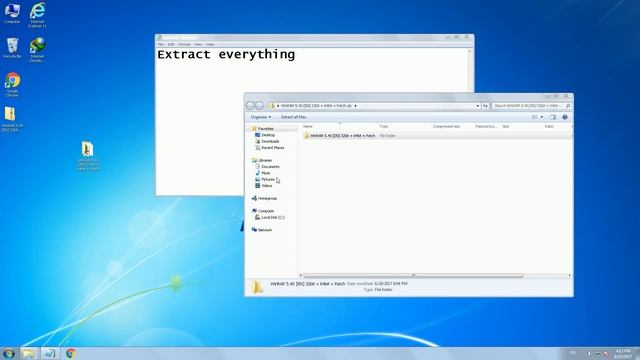This screenshot has height=360, width=640.
Task: Click the Notepad vertical scrollbar up arrow
Action: (x=470, y=51)
